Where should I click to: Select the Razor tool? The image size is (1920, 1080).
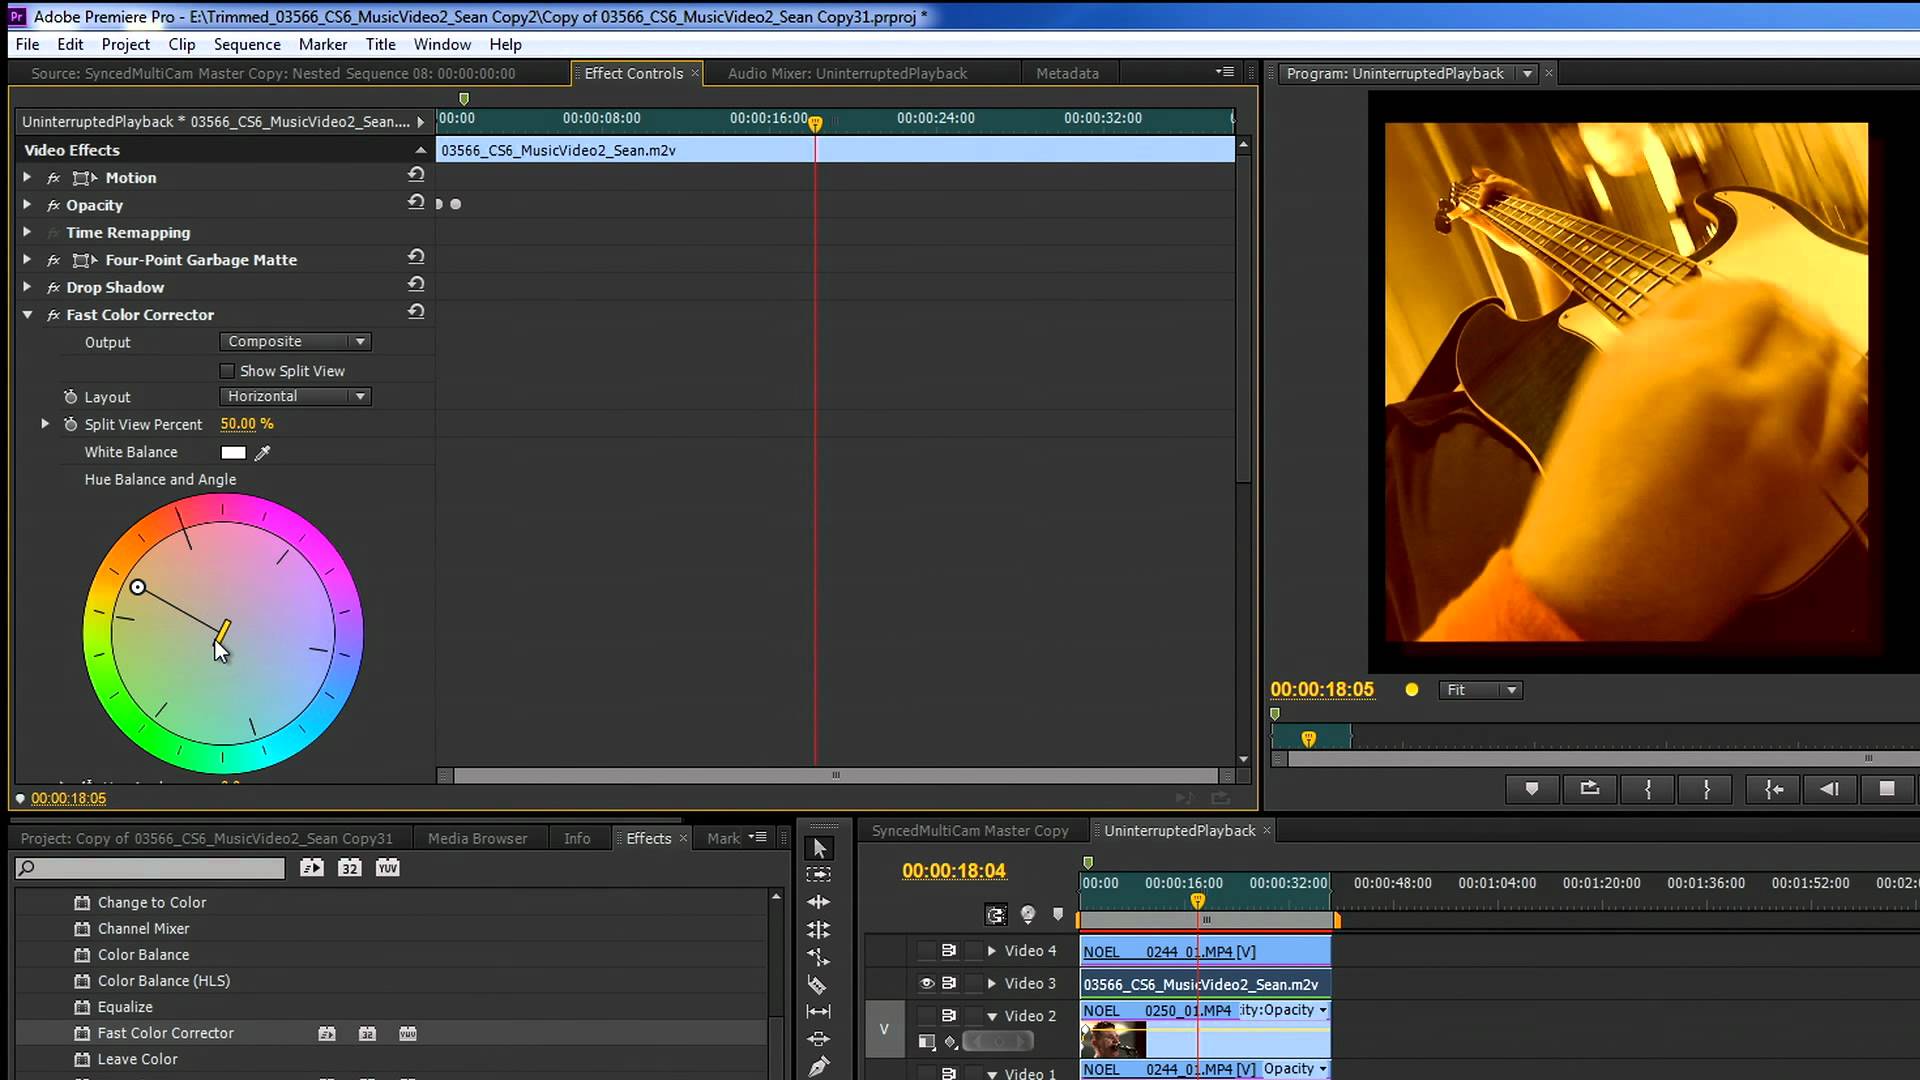(x=818, y=985)
